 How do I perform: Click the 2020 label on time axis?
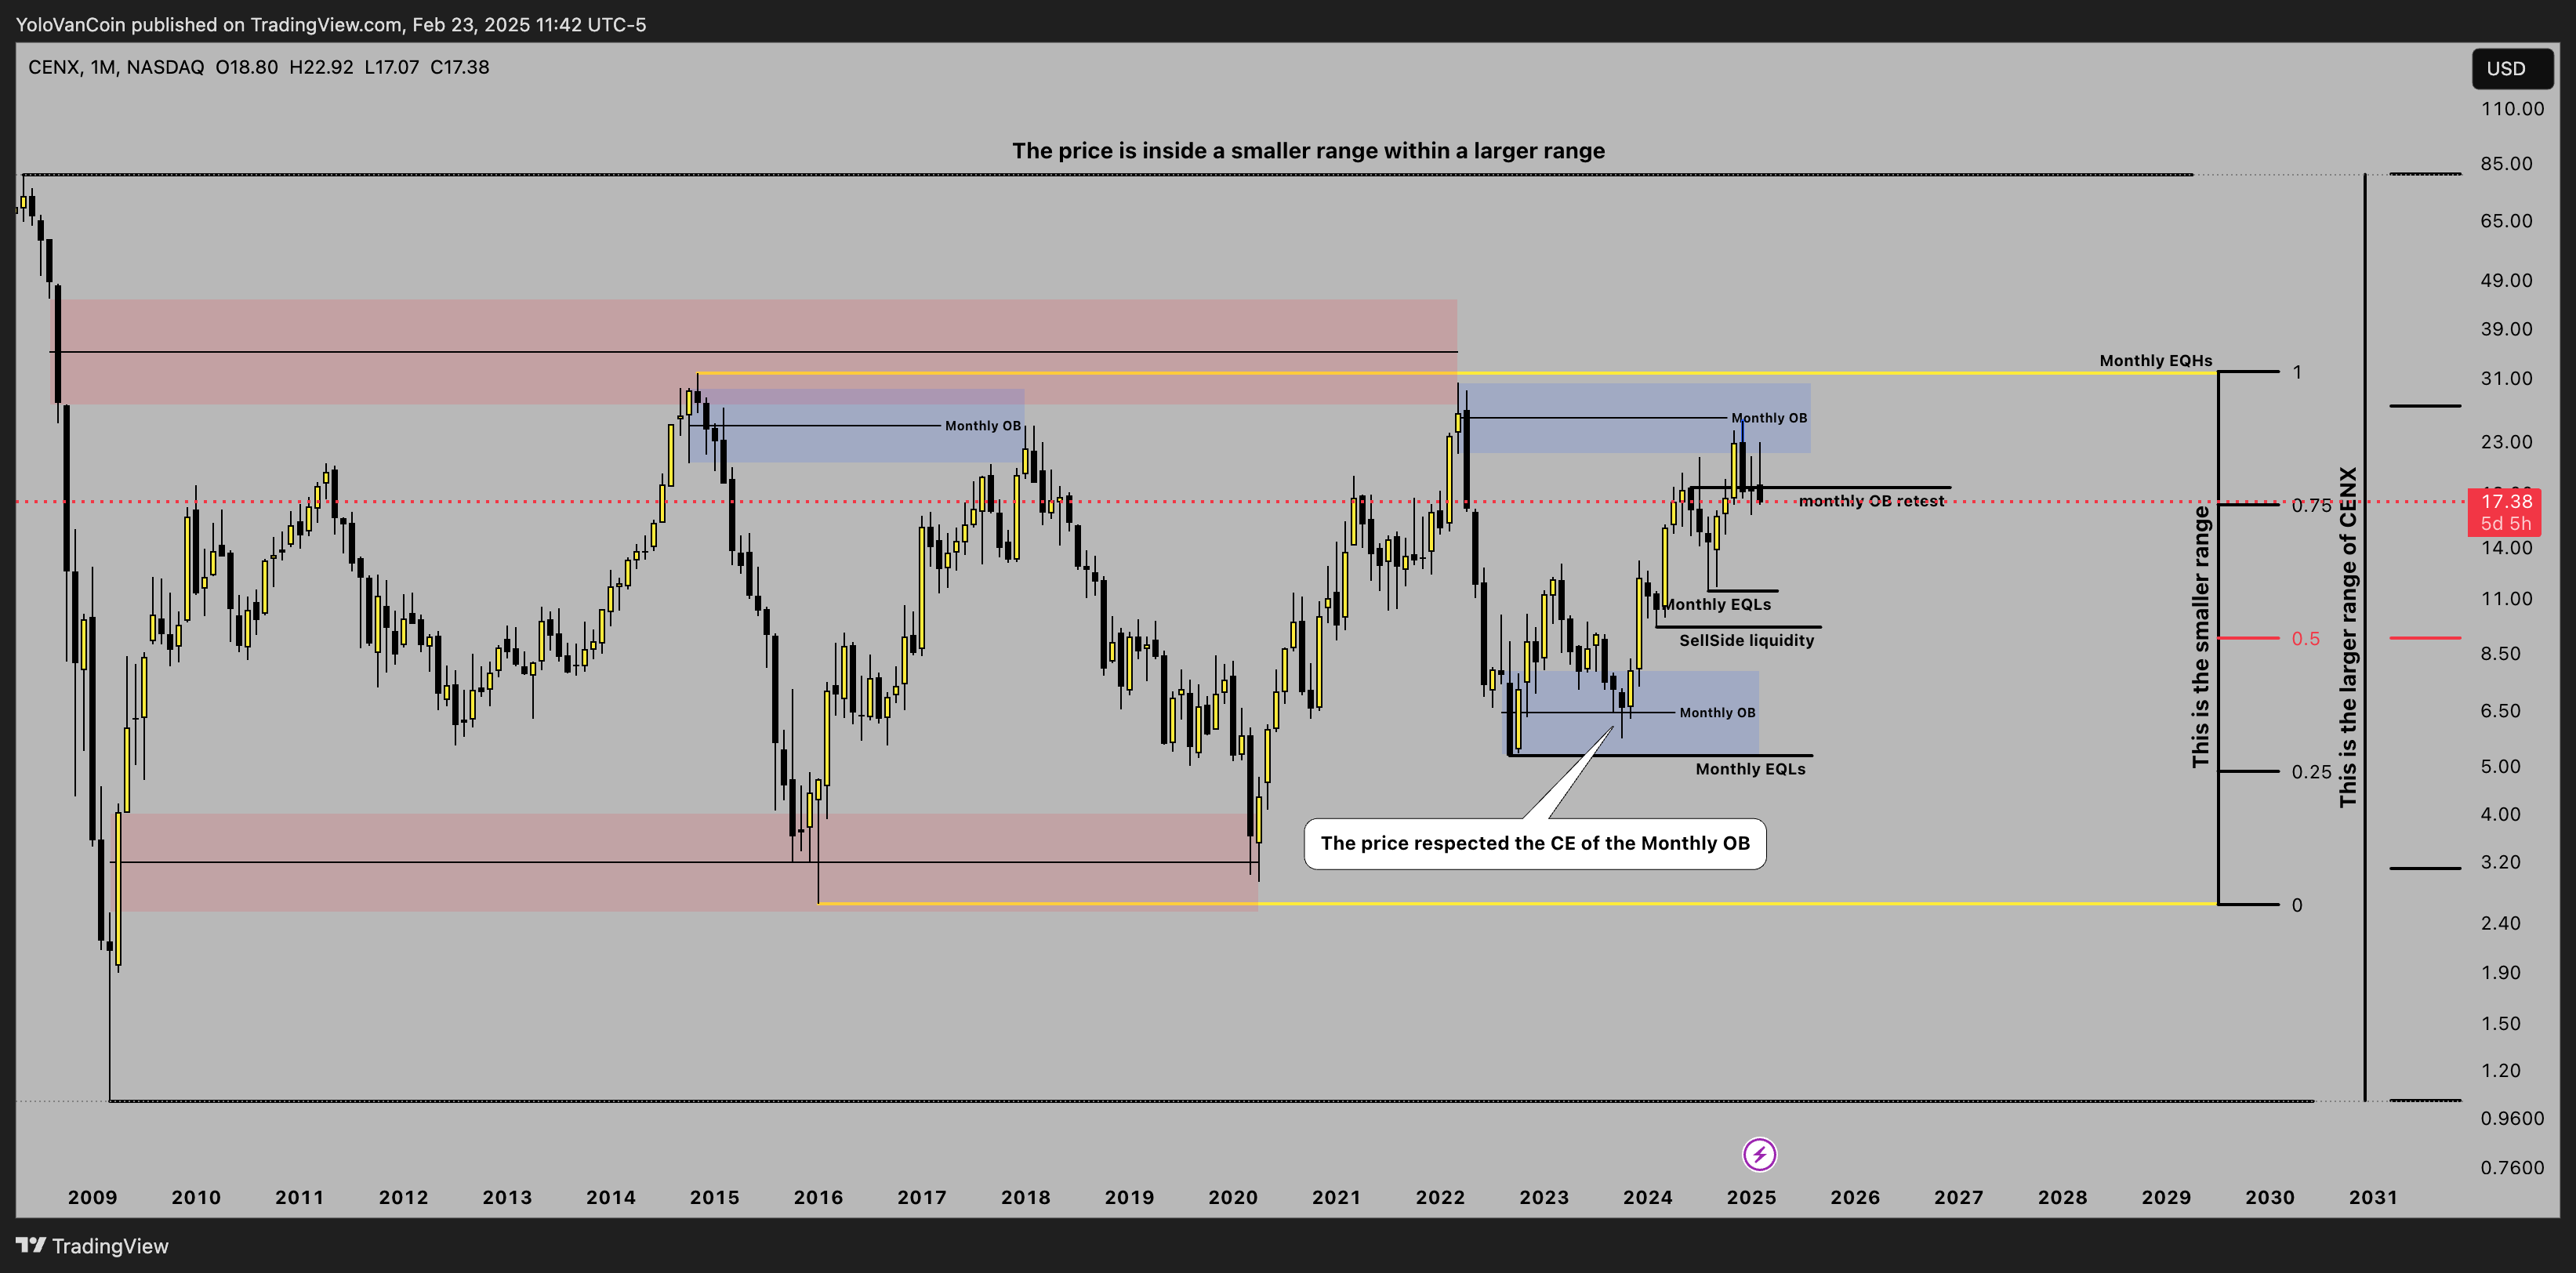pos(1233,1197)
